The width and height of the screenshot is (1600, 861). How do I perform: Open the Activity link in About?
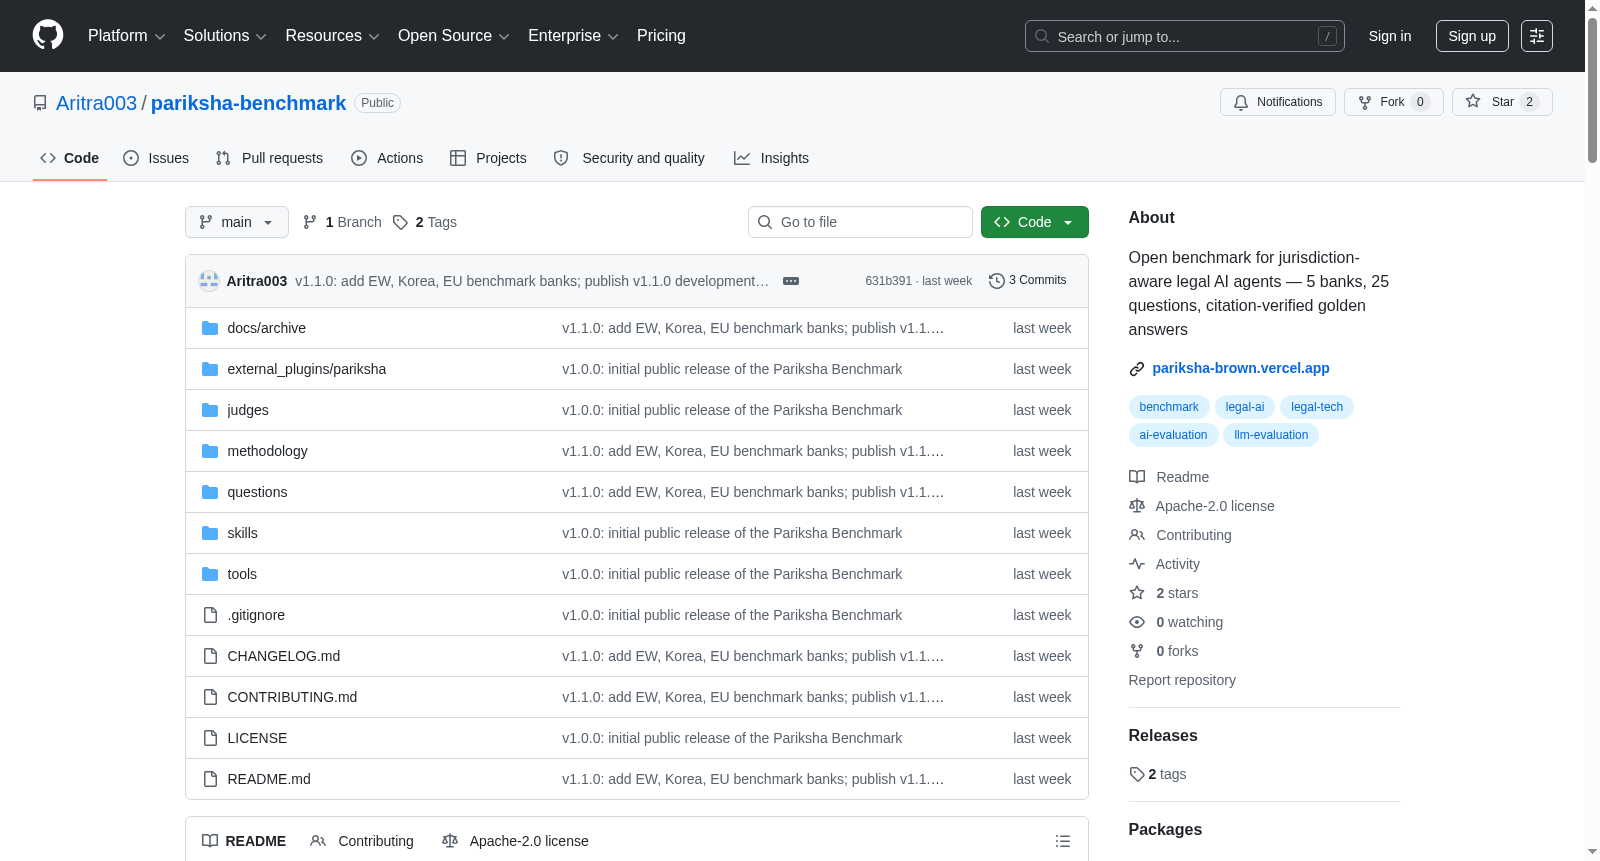(1165, 564)
